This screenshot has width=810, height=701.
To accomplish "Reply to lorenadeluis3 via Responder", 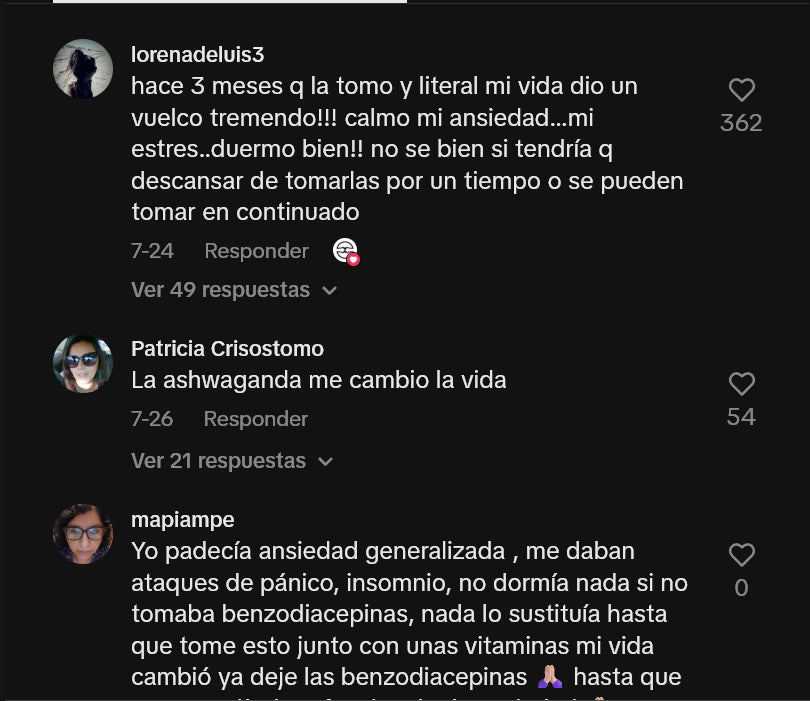I will (x=256, y=251).
